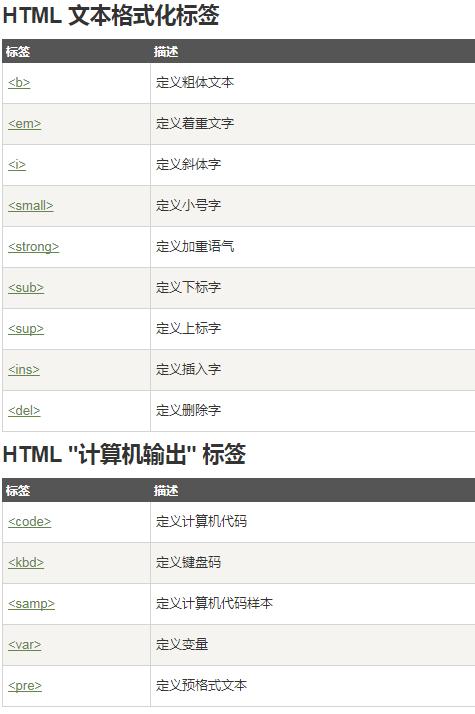Select the text 定义预格式文本
The width and height of the screenshot is (475, 714).
[201, 685]
